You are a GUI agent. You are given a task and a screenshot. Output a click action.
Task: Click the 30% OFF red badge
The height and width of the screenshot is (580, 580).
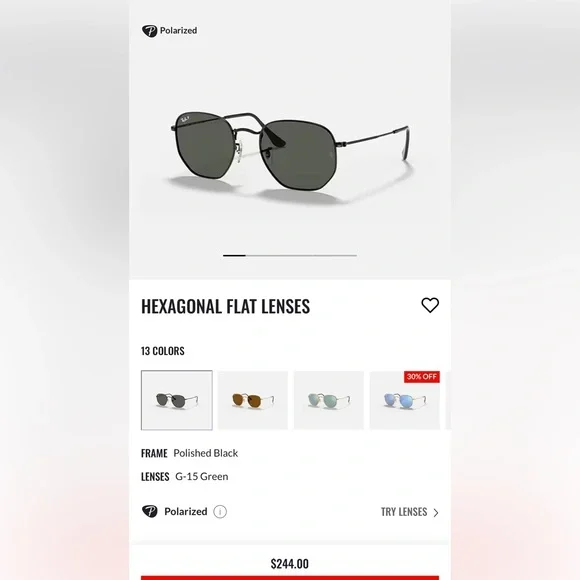[x=422, y=377]
